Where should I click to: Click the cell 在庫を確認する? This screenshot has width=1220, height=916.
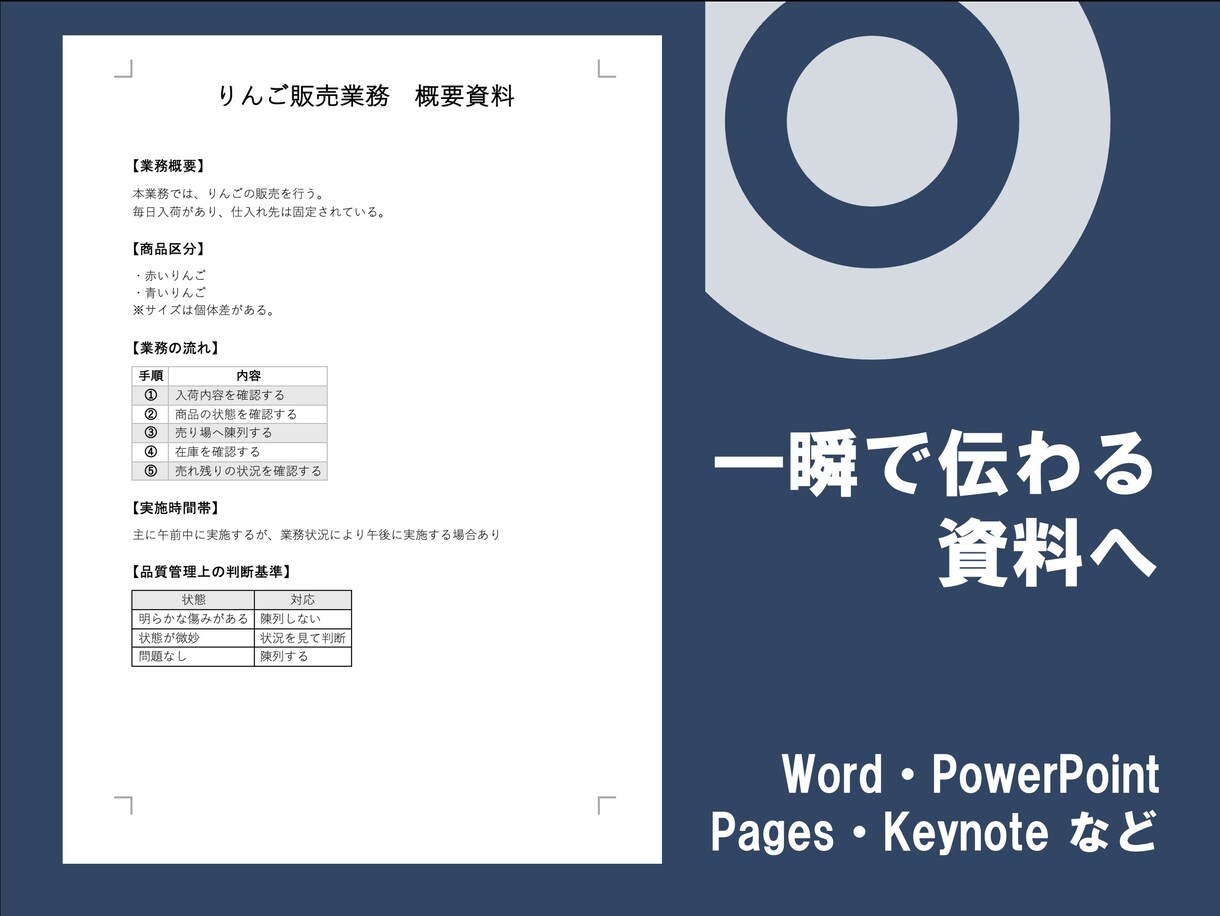coord(248,452)
